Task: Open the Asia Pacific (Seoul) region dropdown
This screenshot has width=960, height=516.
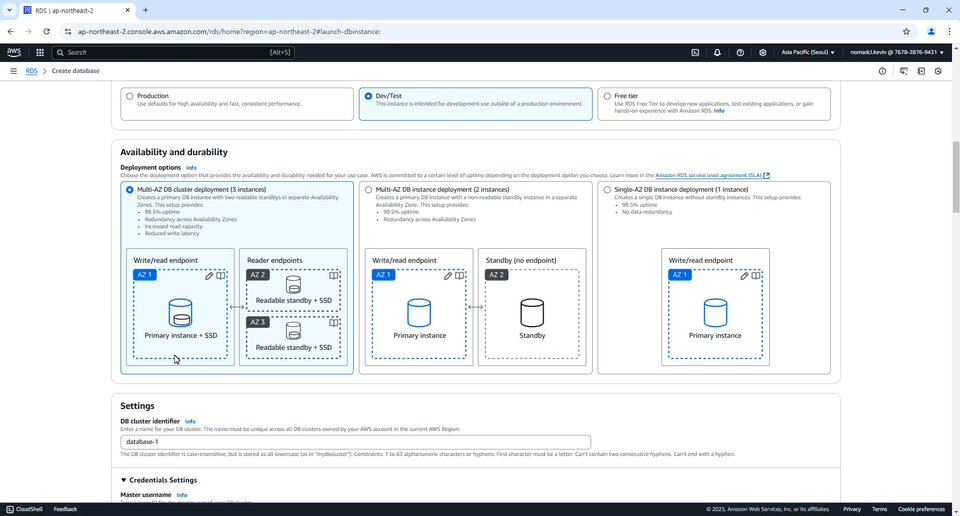Action: pyautogui.click(x=808, y=53)
